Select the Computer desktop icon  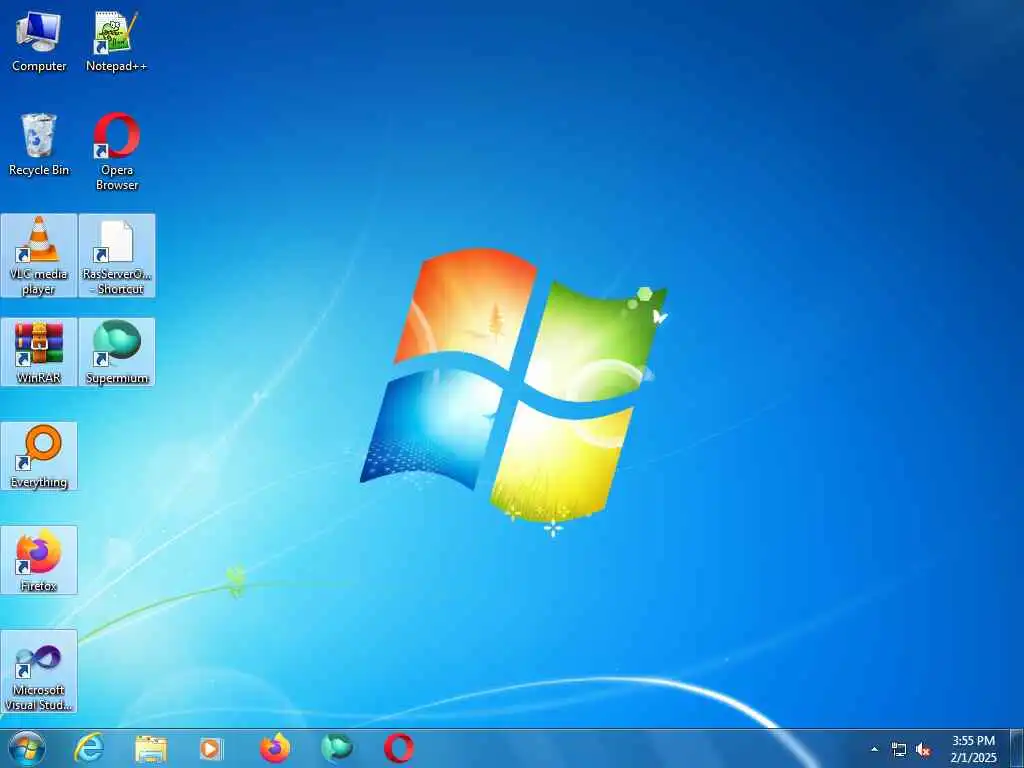click(39, 41)
